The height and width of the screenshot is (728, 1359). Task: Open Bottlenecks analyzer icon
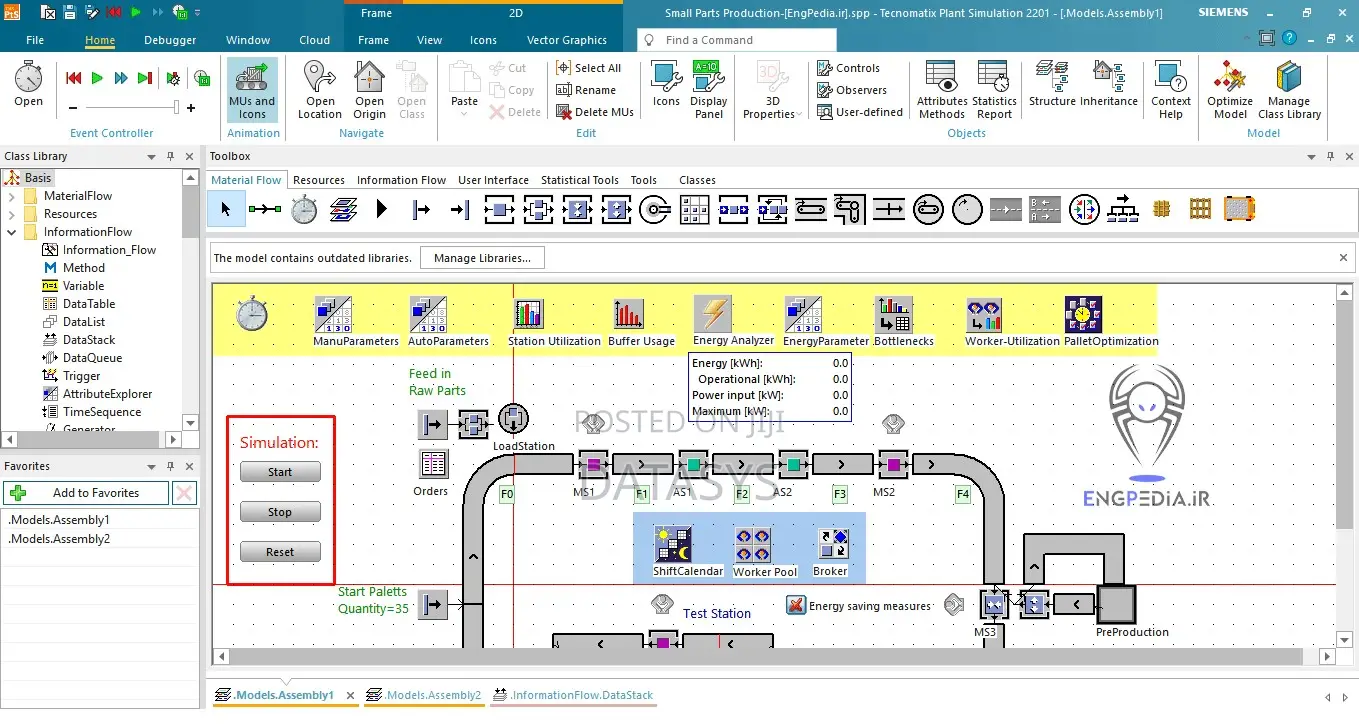[893, 314]
